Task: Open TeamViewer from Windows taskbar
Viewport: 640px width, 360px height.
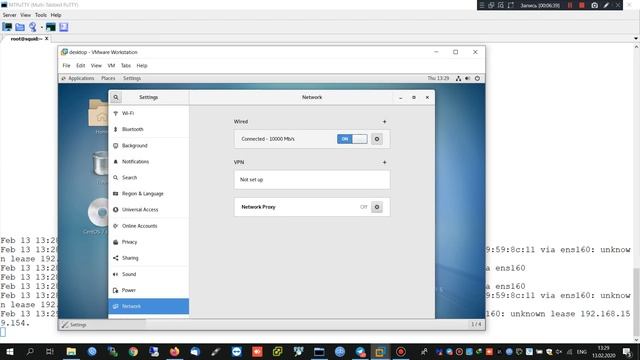Action: 236,351
